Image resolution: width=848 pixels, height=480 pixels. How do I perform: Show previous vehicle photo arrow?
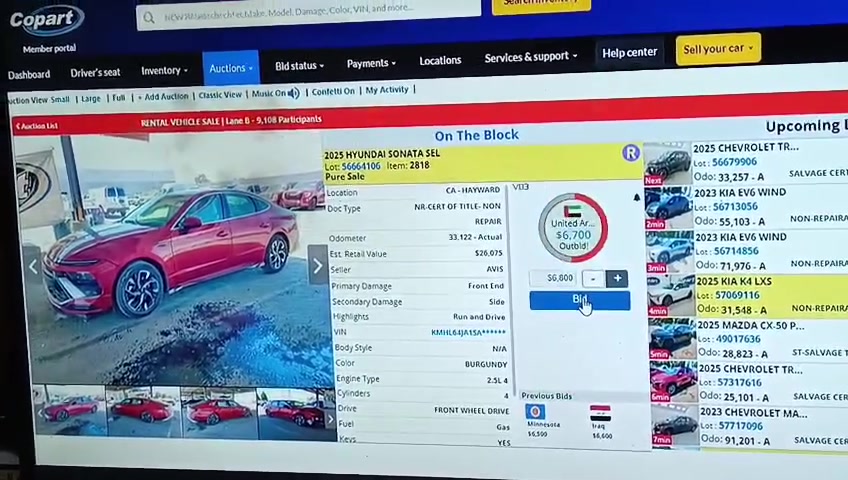coord(33,266)
